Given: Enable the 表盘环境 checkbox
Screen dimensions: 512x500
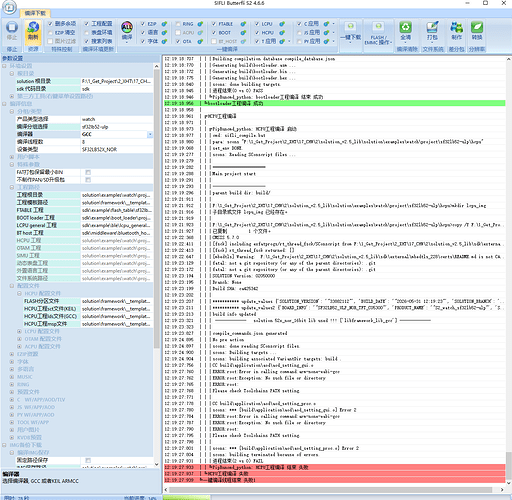Looking at the screenshot, I should point(87,32).
